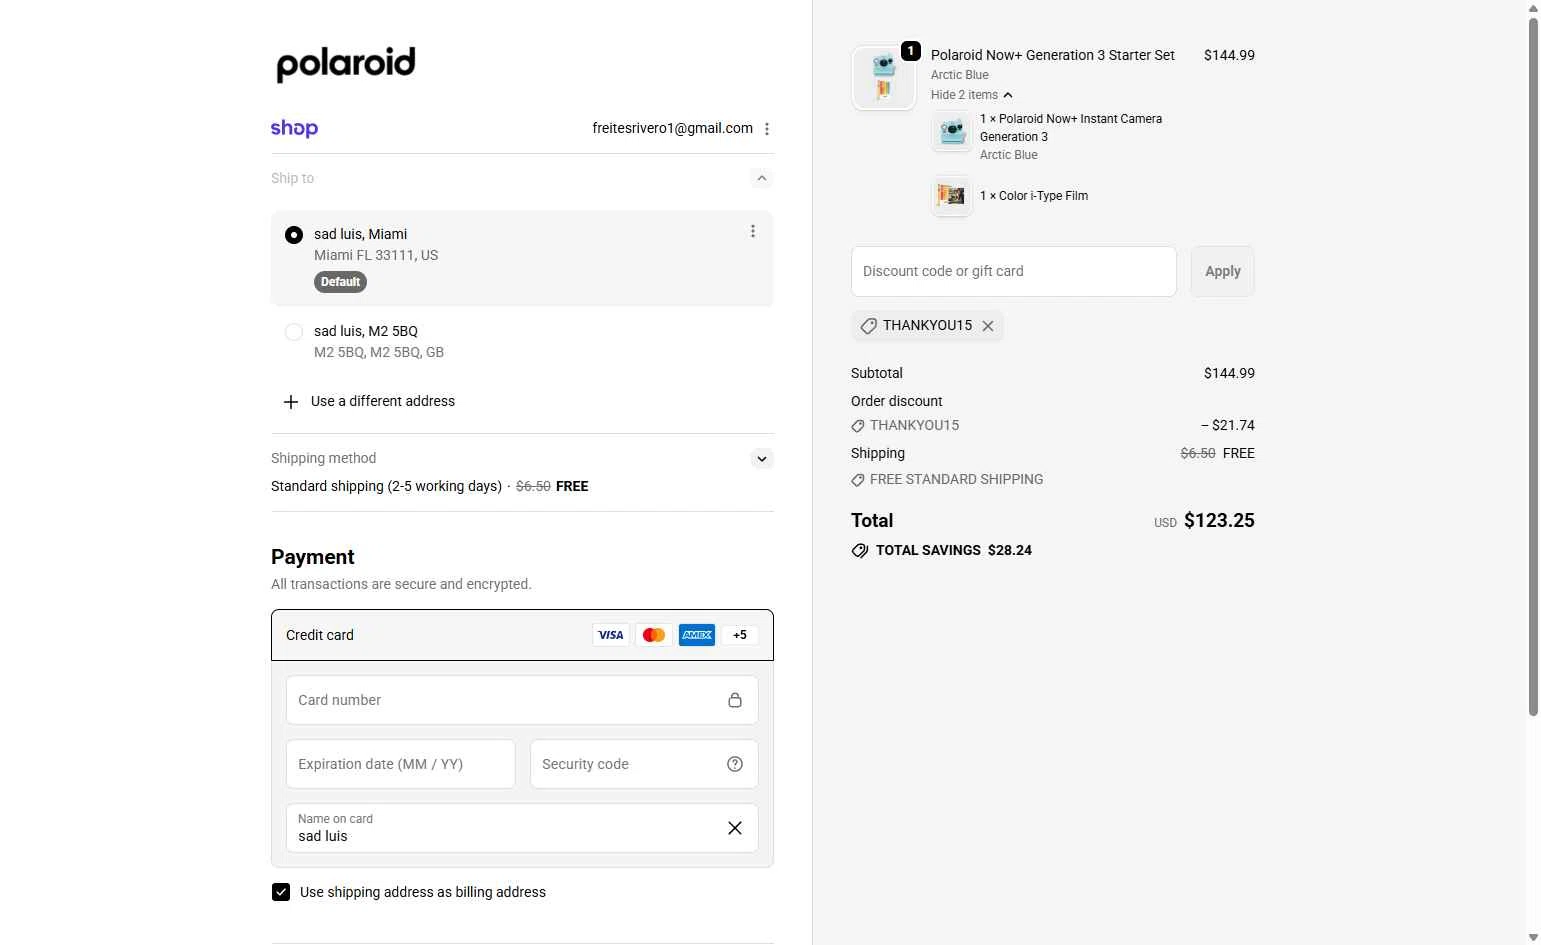The image size is (1541, 945).
Task: Expand the Shipping method section
Action: [x=762, y=459]
